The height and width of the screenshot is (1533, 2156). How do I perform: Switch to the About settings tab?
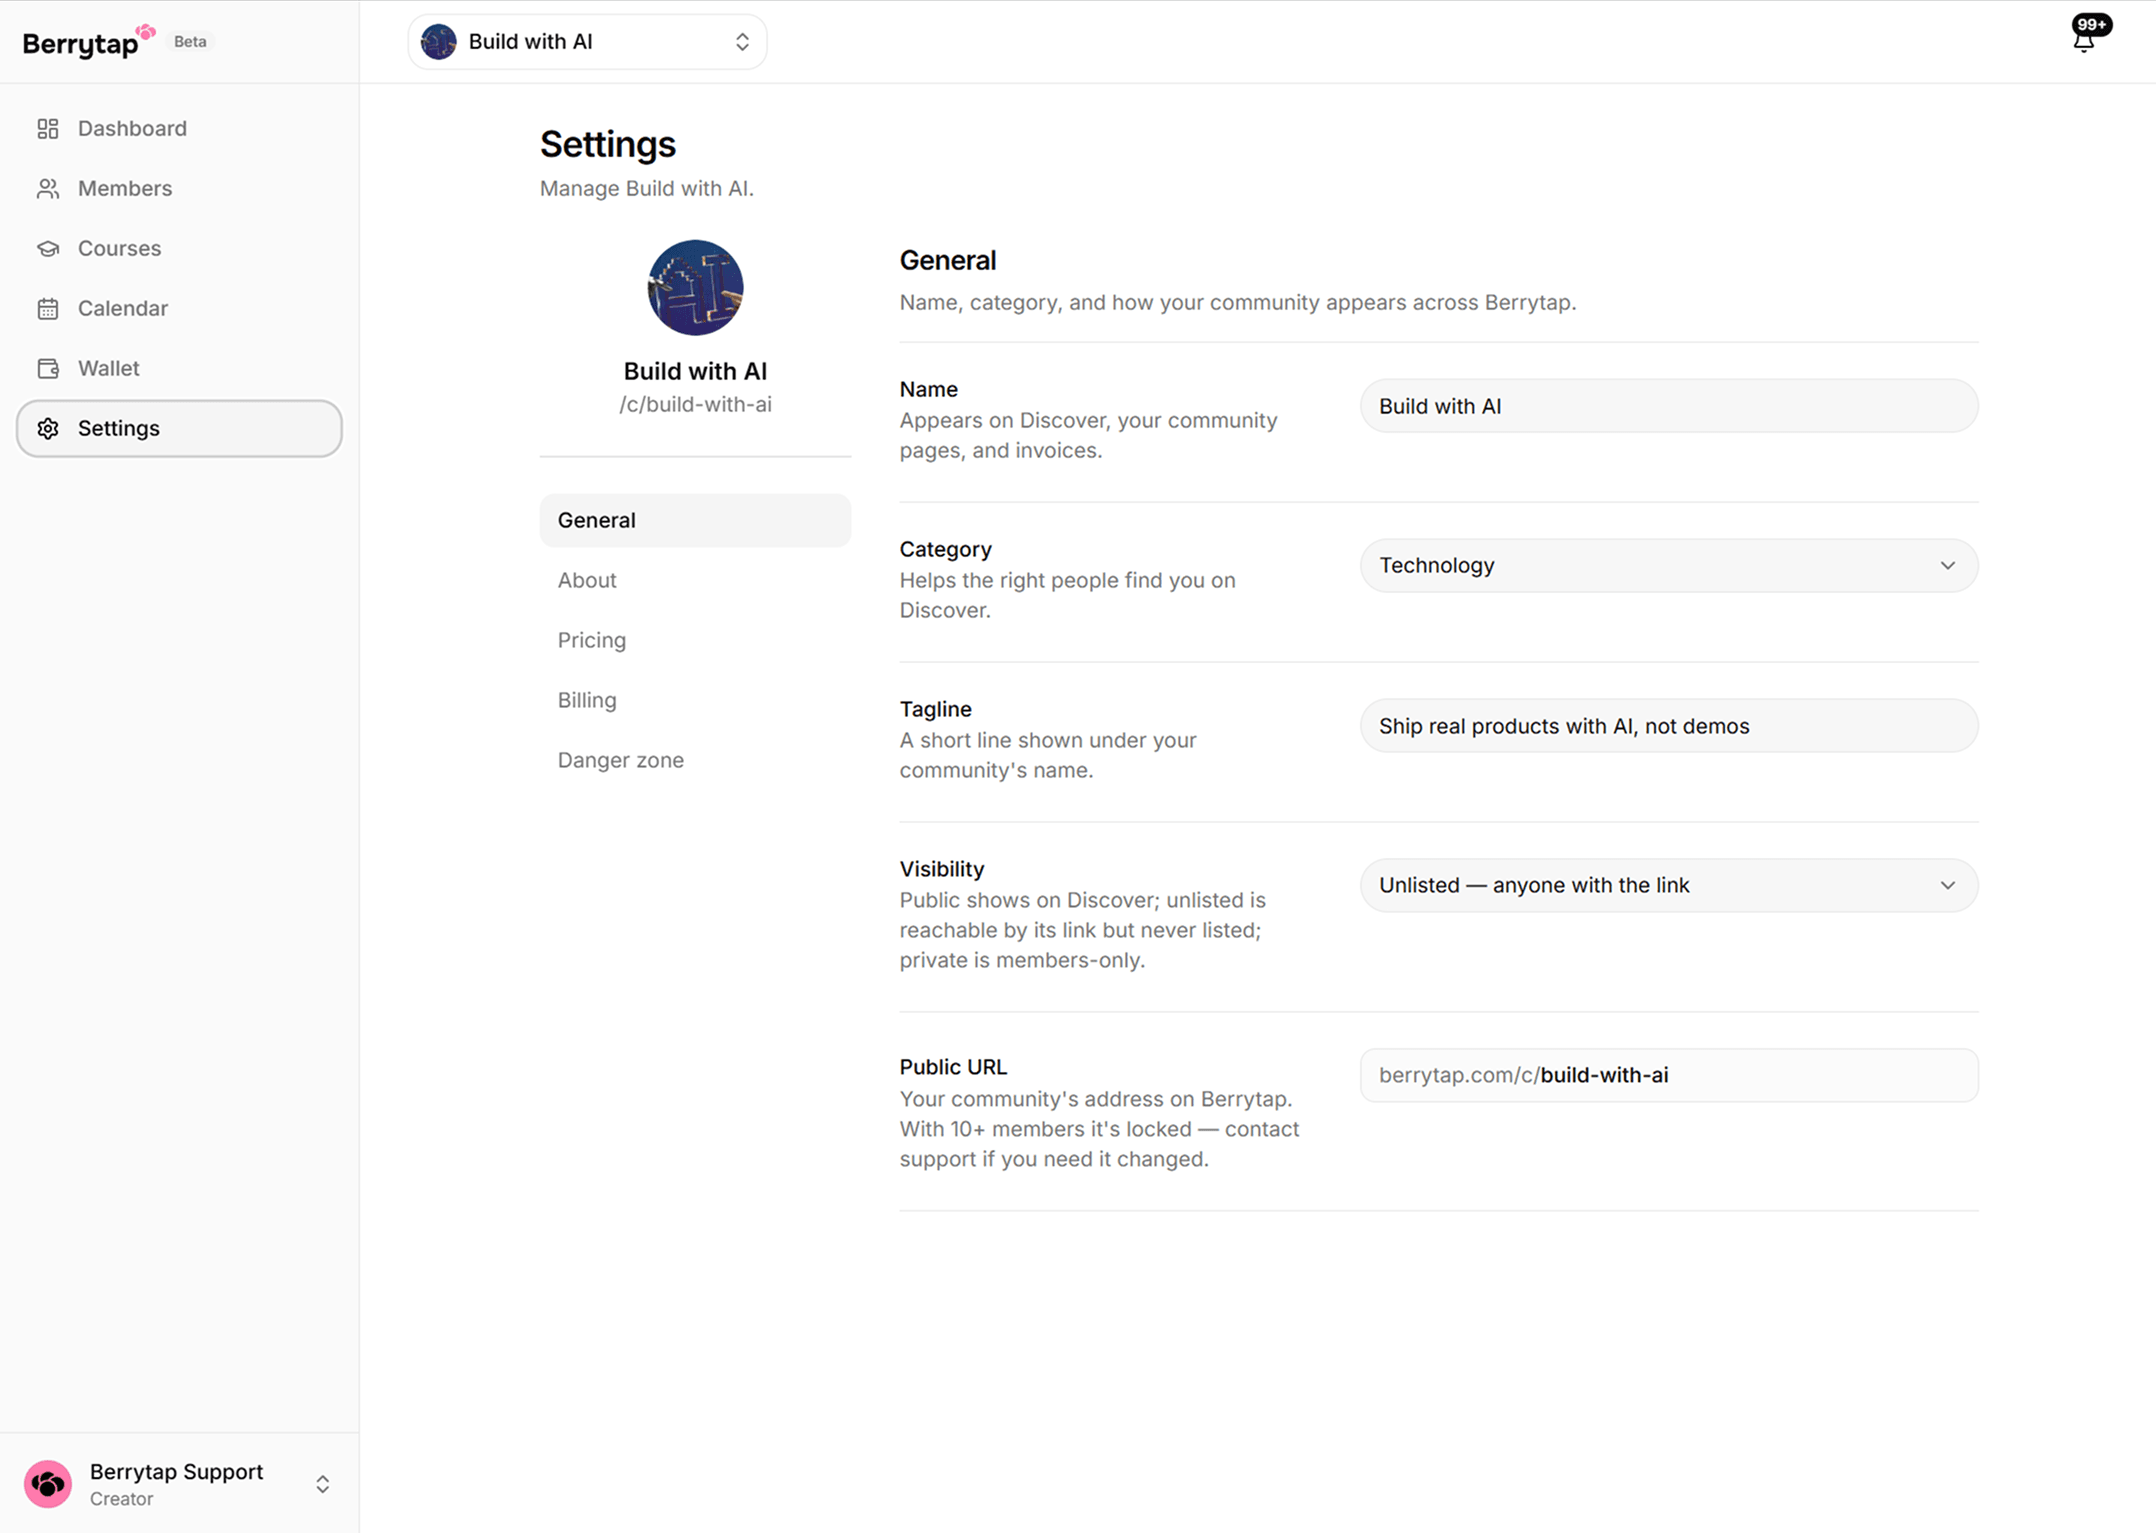click(x=695, y=581)
